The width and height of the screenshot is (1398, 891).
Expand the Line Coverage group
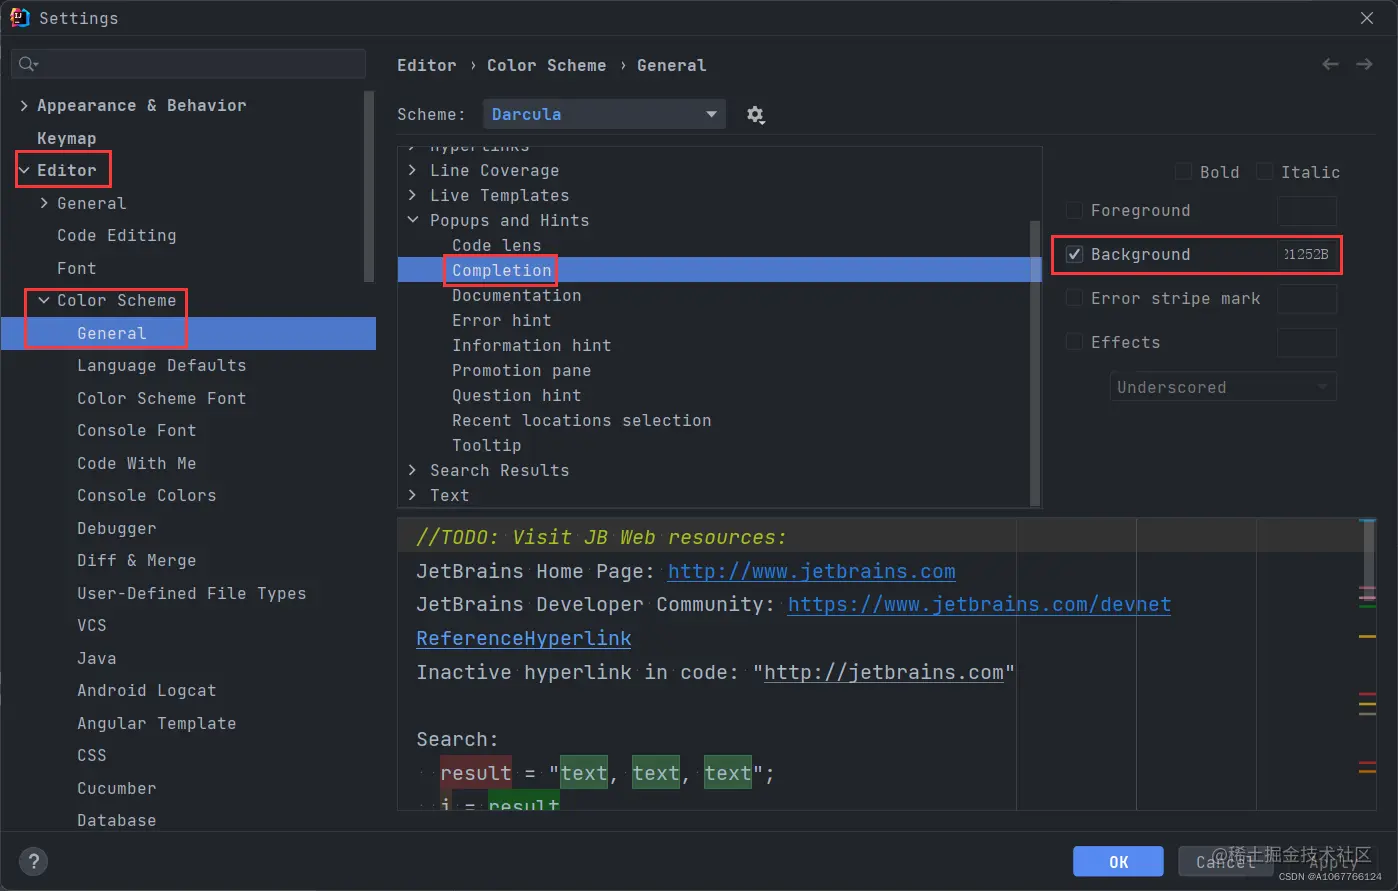coord(412,170)
